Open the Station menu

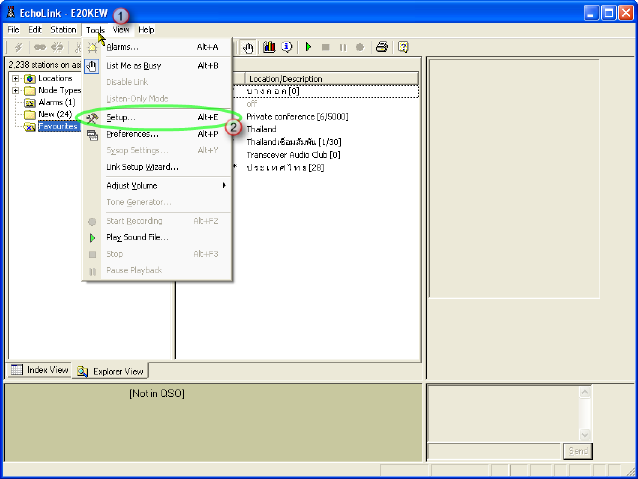pyautogui.click(x=63, y=30)
